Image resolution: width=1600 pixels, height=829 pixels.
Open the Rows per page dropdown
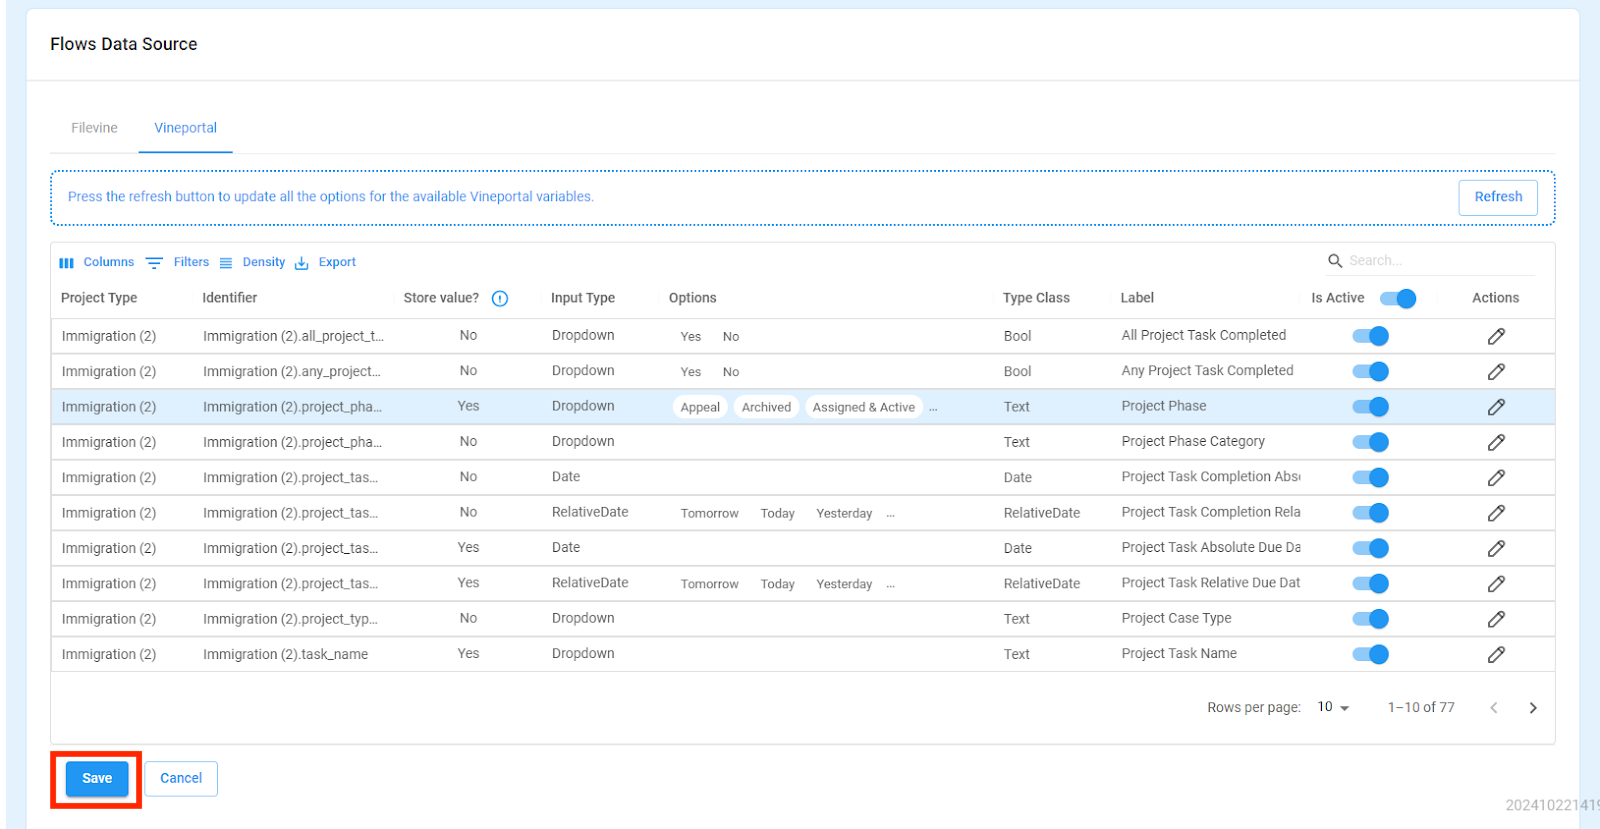point(1333,707)
